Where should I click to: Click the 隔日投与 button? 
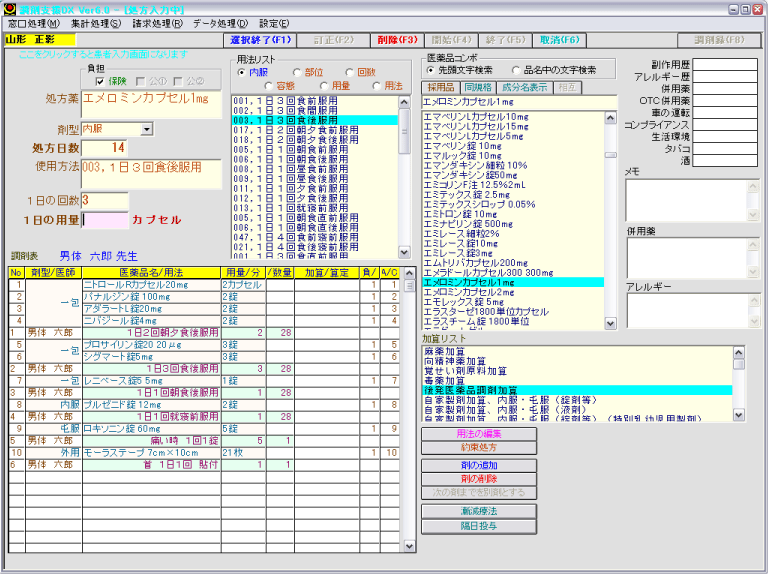[479, 526]
